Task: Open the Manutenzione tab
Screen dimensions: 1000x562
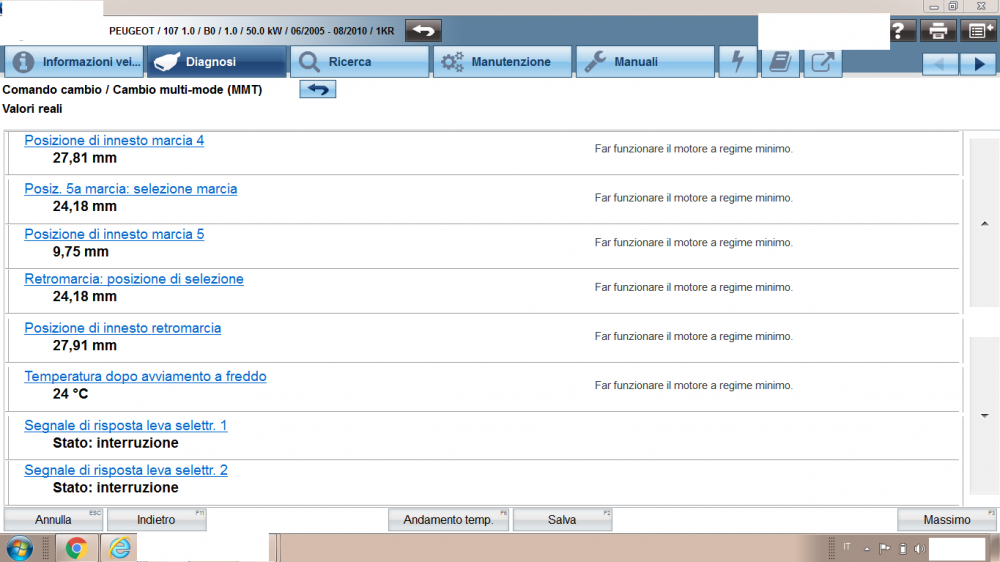Action: (x=502, y=62)
